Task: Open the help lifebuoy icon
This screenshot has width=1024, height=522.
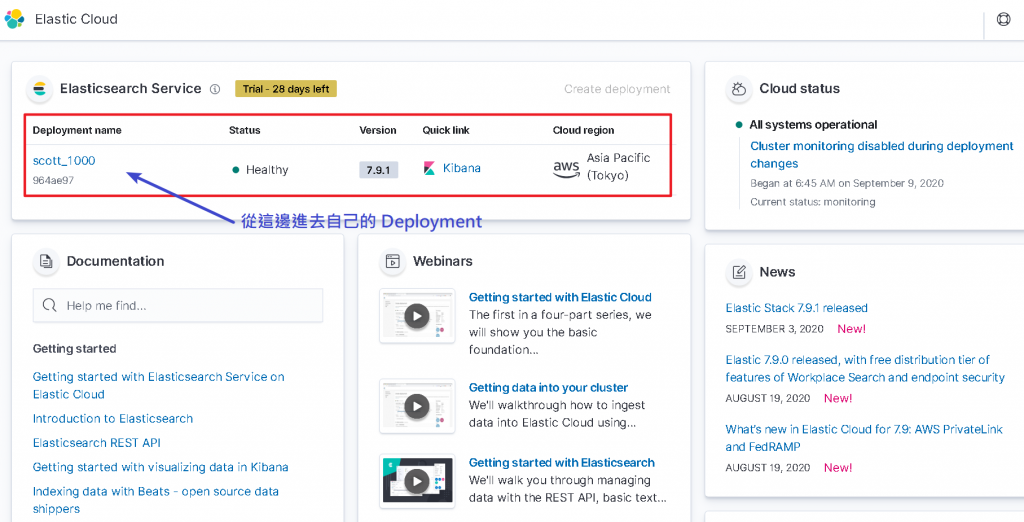Action: click(x=1003, y=19)
